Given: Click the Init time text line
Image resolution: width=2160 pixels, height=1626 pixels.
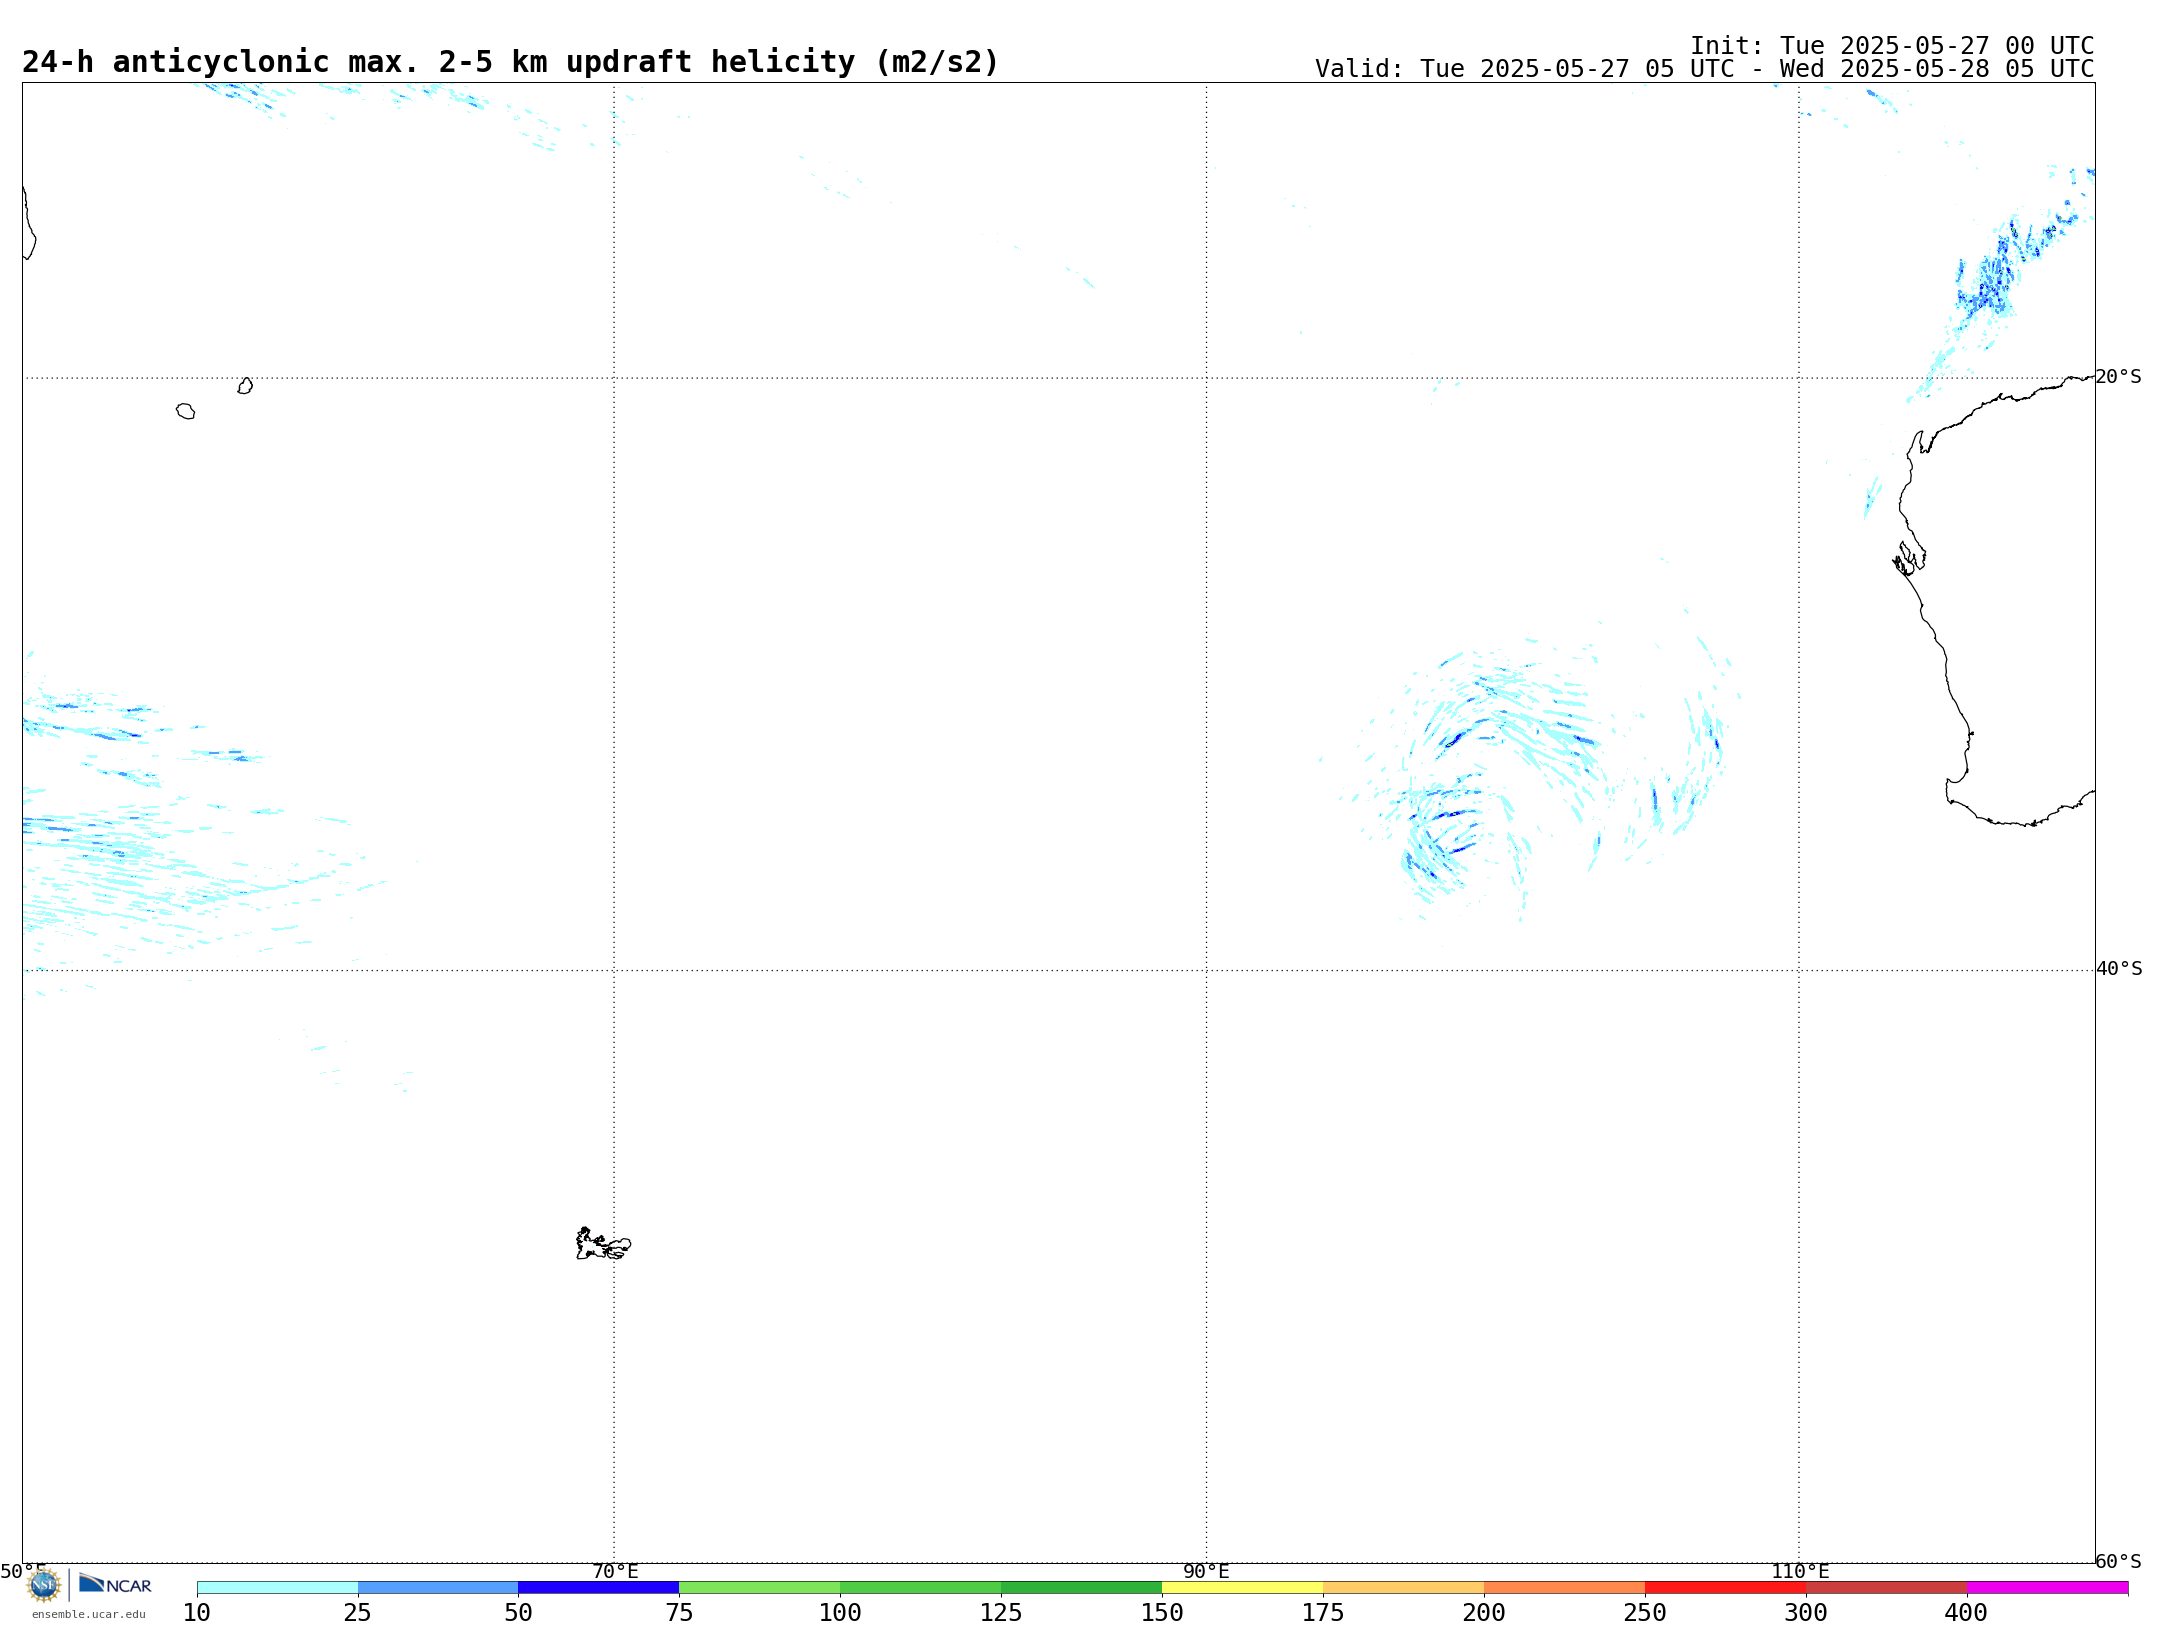Looking at the screenshot, I should click(1892, 46).
